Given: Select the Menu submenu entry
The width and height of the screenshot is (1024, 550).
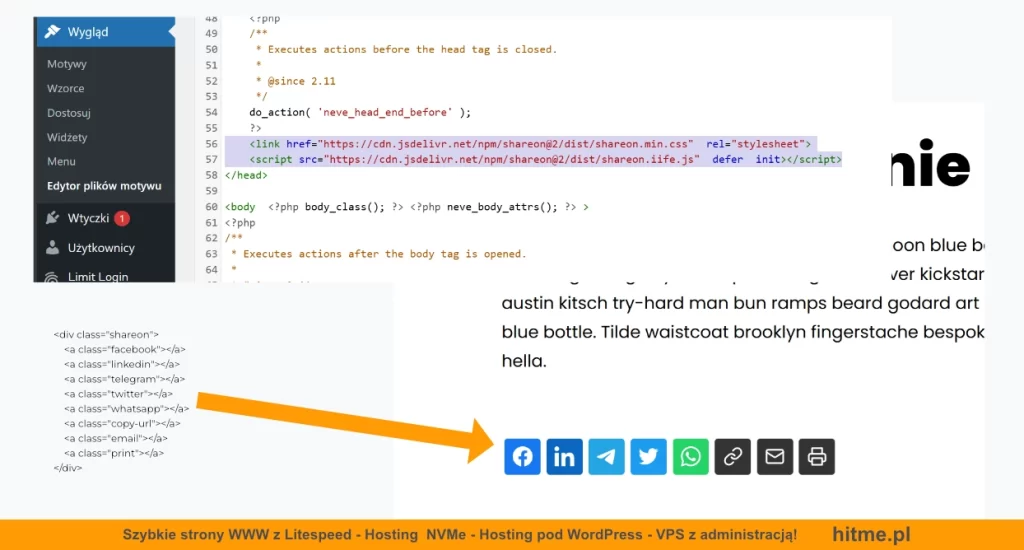Looking at the screenshot, I should click(x=61, y=161).
